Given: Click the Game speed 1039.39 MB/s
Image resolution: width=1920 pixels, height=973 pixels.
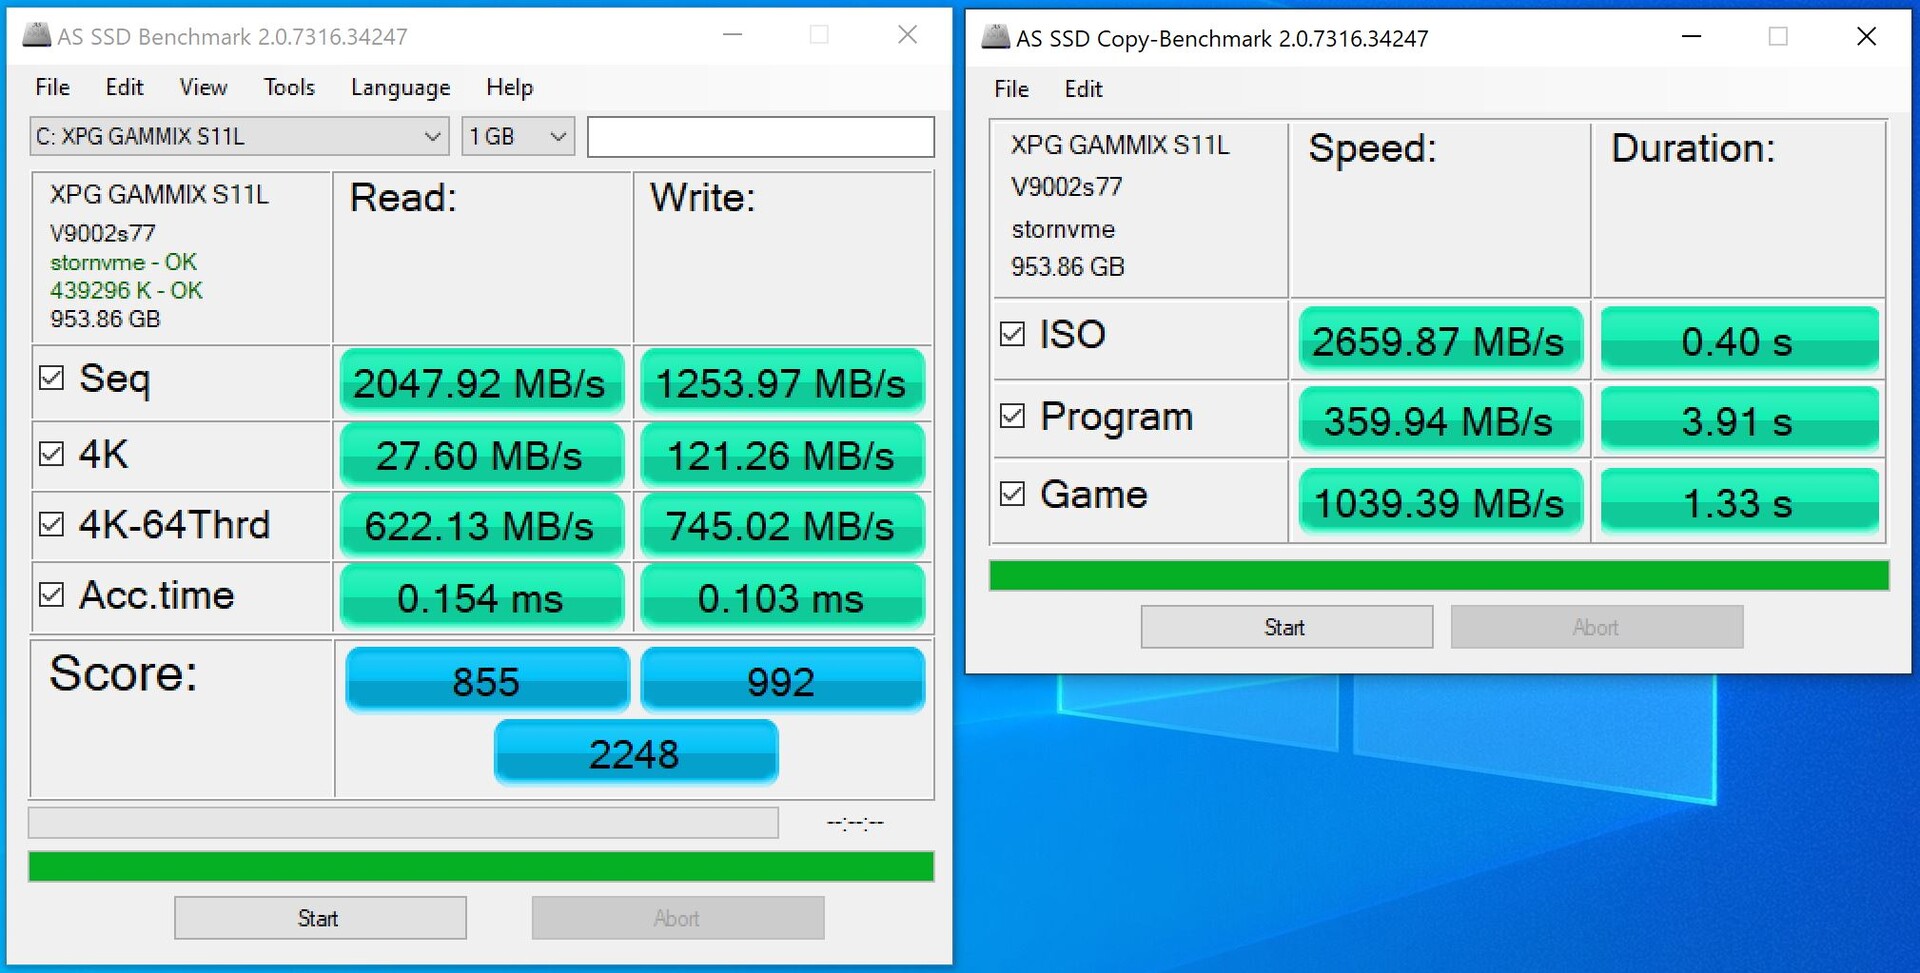Looking at the screenshot, I should 1439,501.
